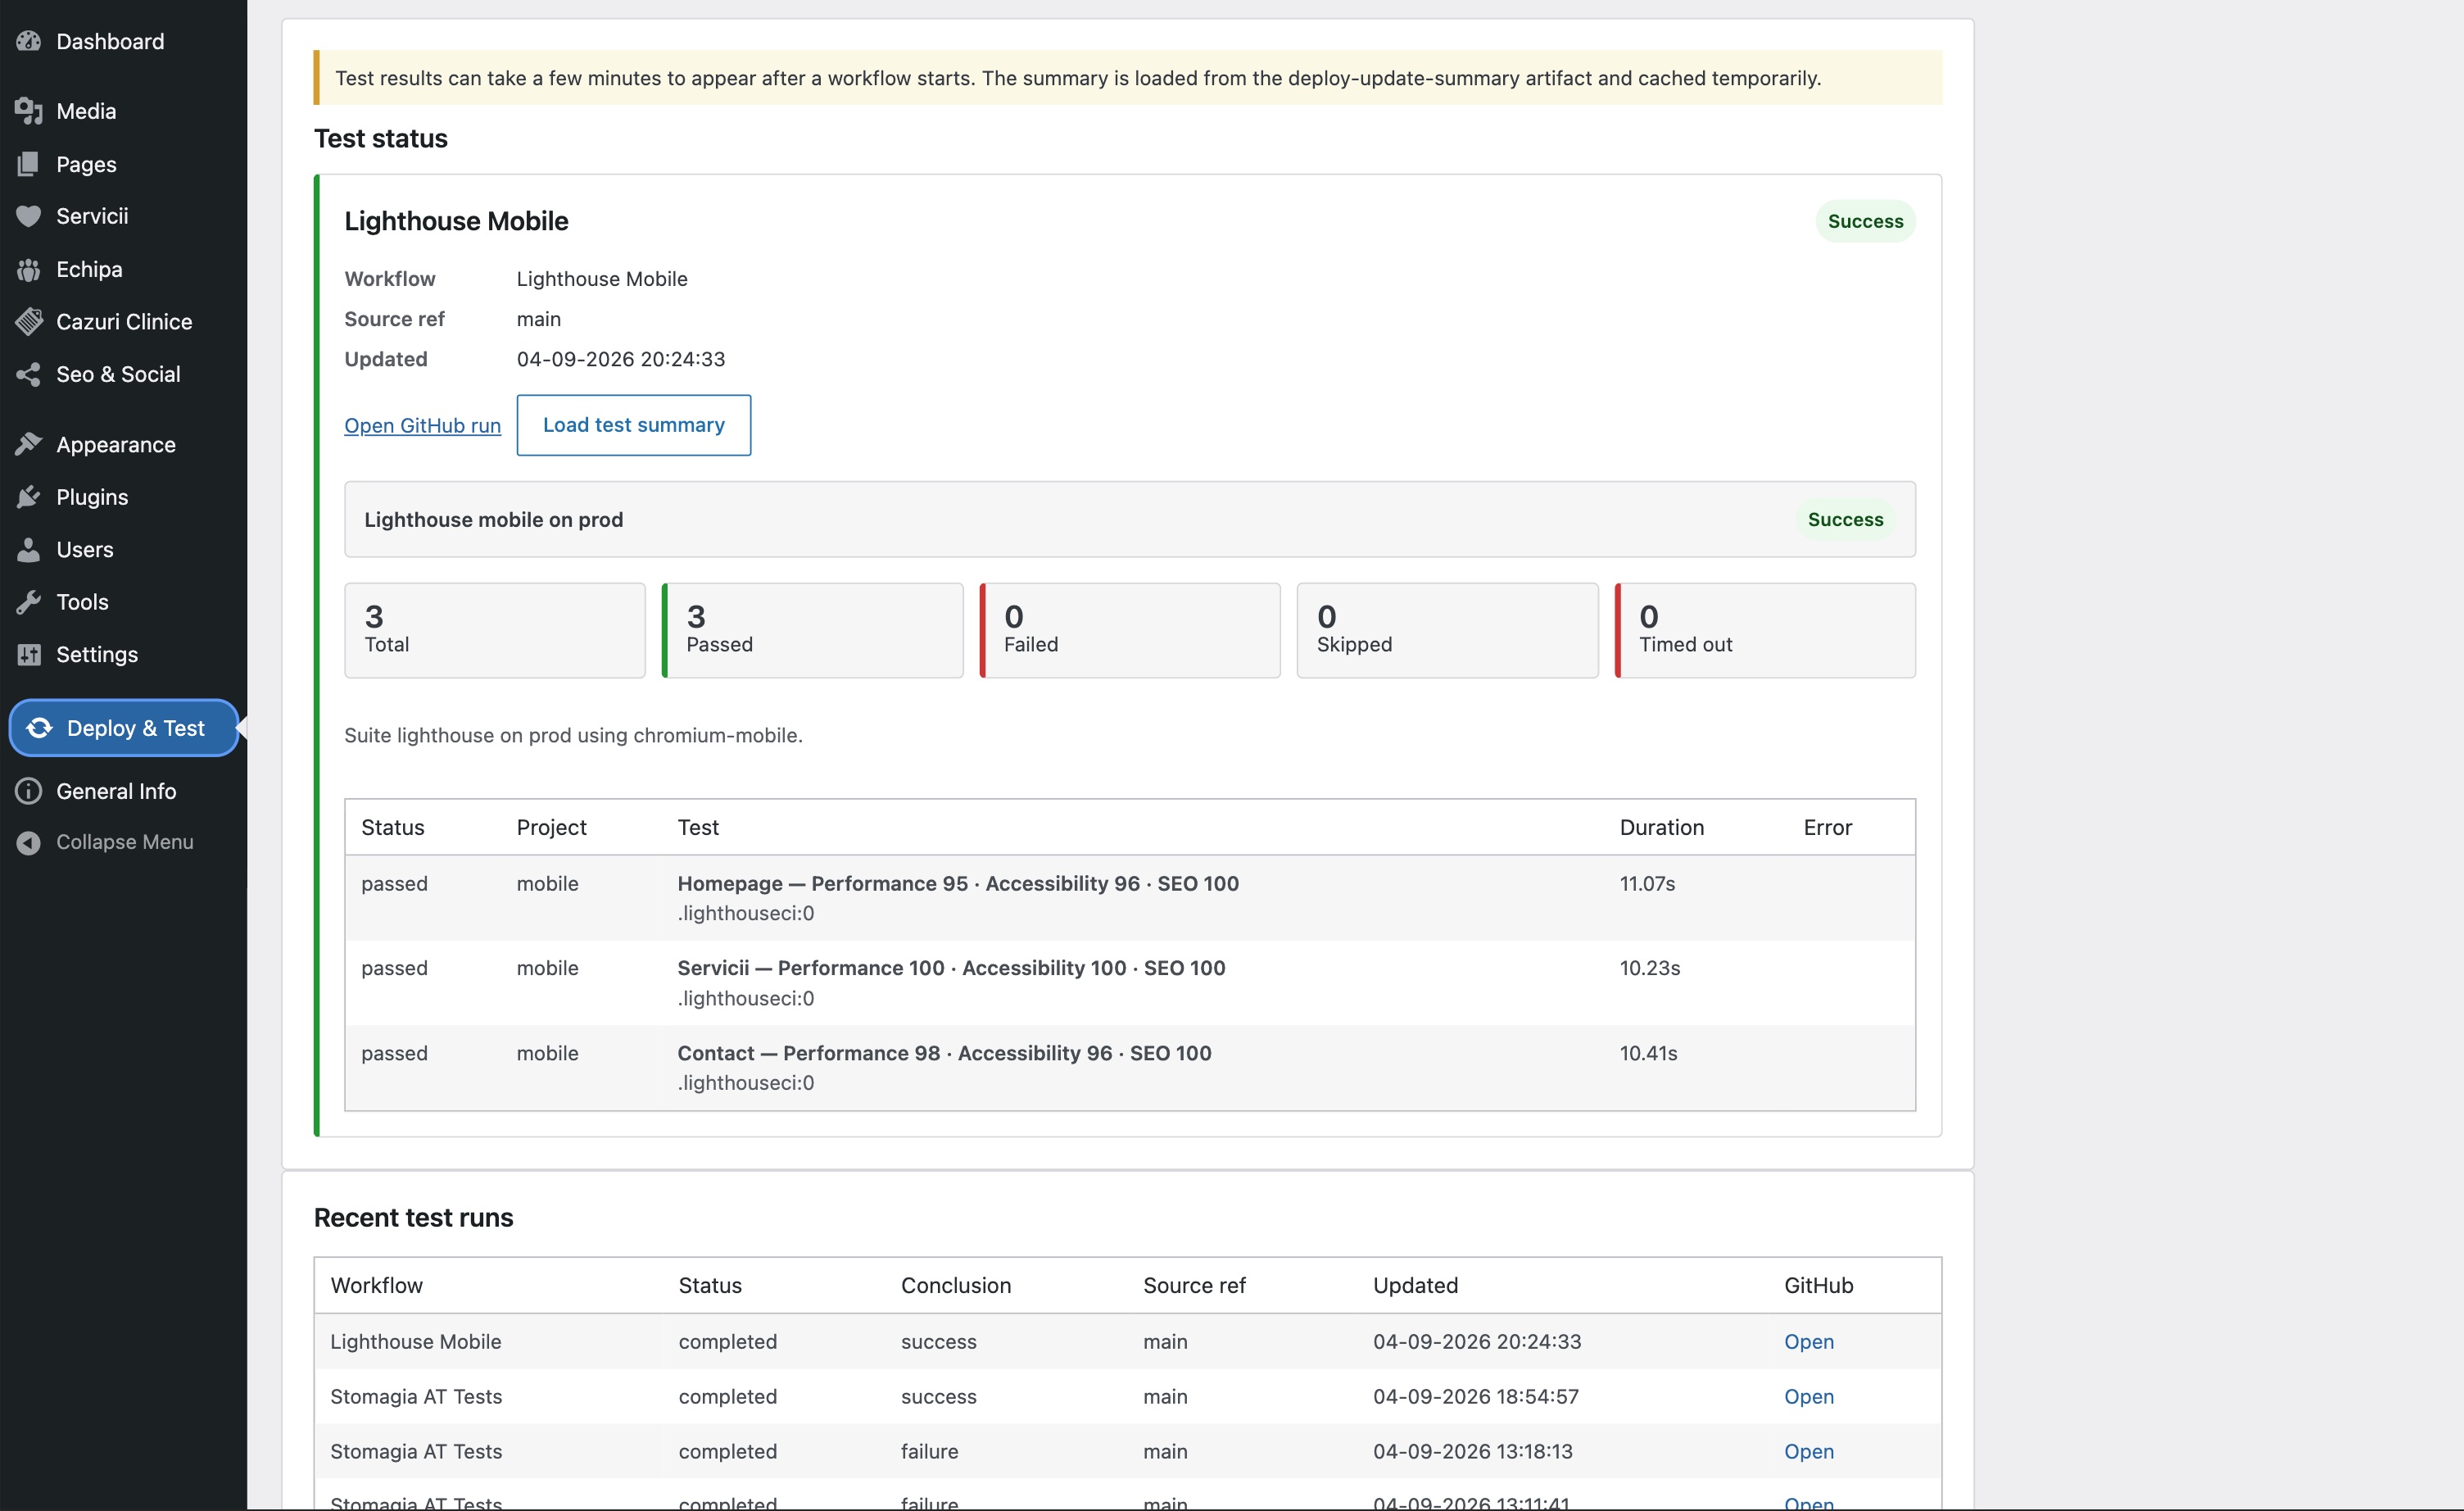Click the Echipa group icon
This screenshot has height=1511, width=2464.
[x=29, y=269]
